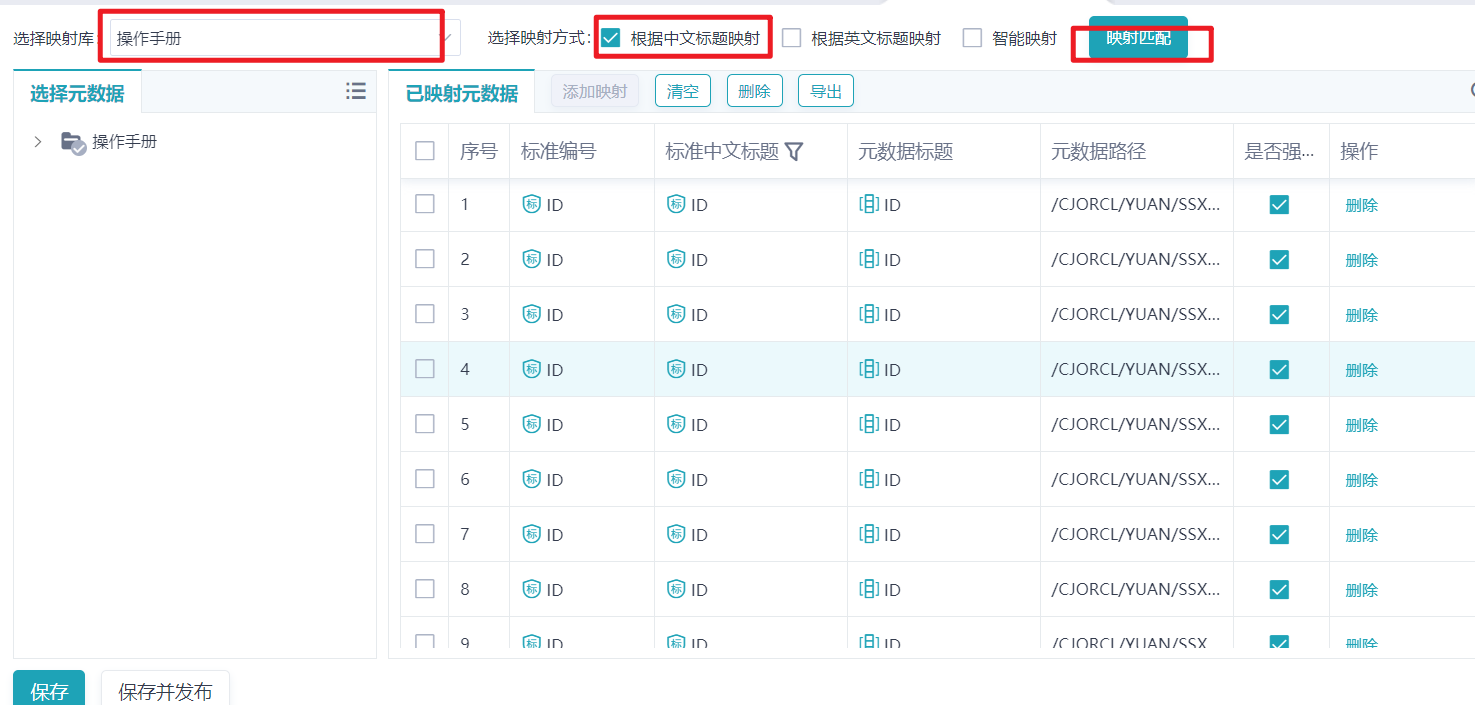Toggle 是否强制 checkbox in row 2

coord(1279,259)
